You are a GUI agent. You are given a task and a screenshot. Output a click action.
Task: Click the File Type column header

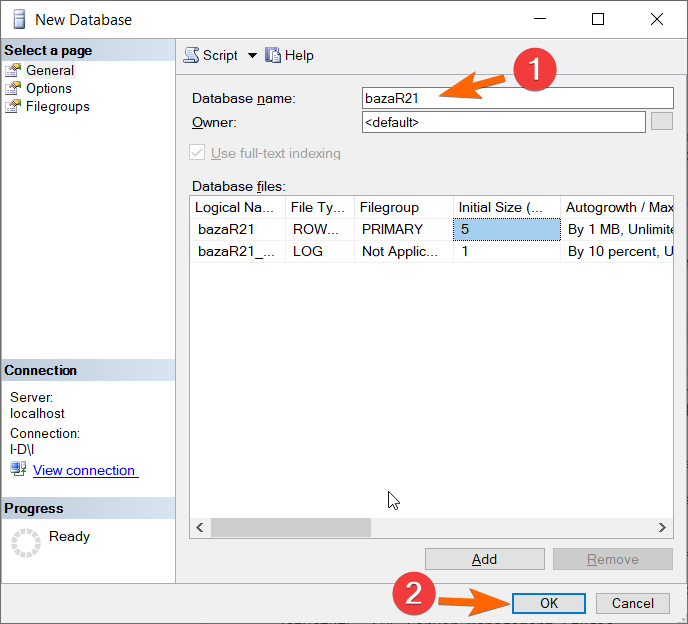click(320, 207)
